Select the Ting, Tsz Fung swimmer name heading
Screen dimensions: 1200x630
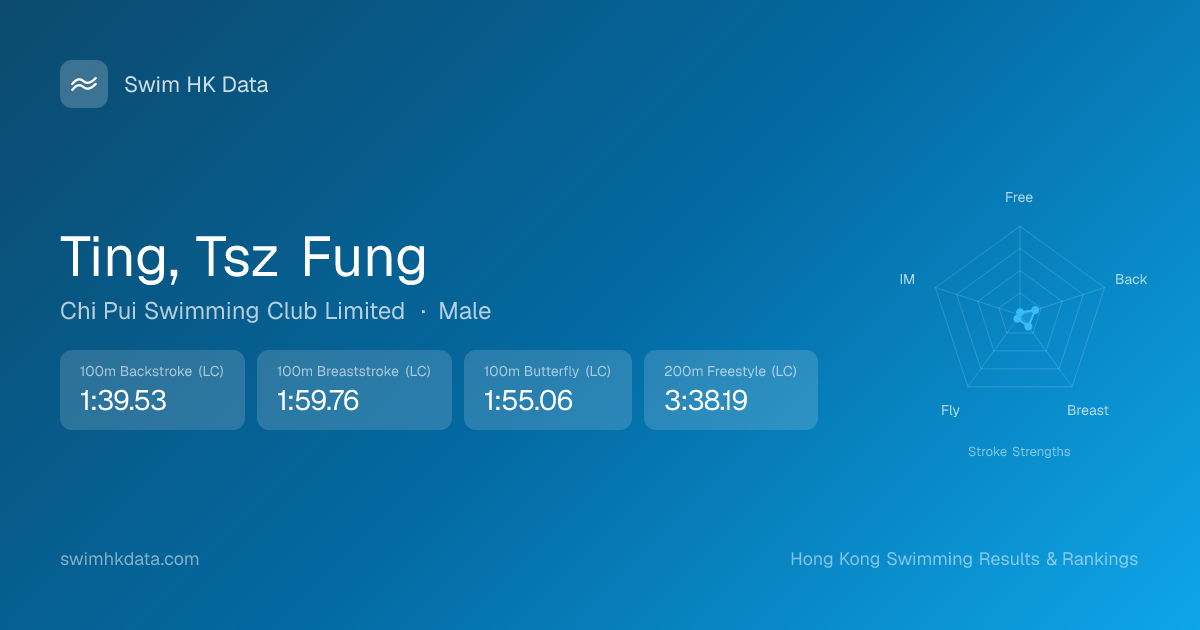coord(243,256)
